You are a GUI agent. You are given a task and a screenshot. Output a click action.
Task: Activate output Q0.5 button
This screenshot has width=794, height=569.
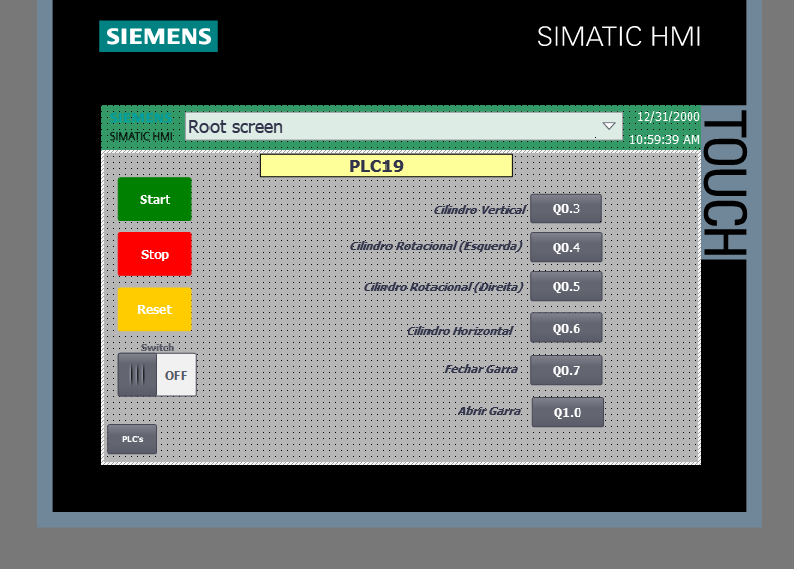(566, 287)
